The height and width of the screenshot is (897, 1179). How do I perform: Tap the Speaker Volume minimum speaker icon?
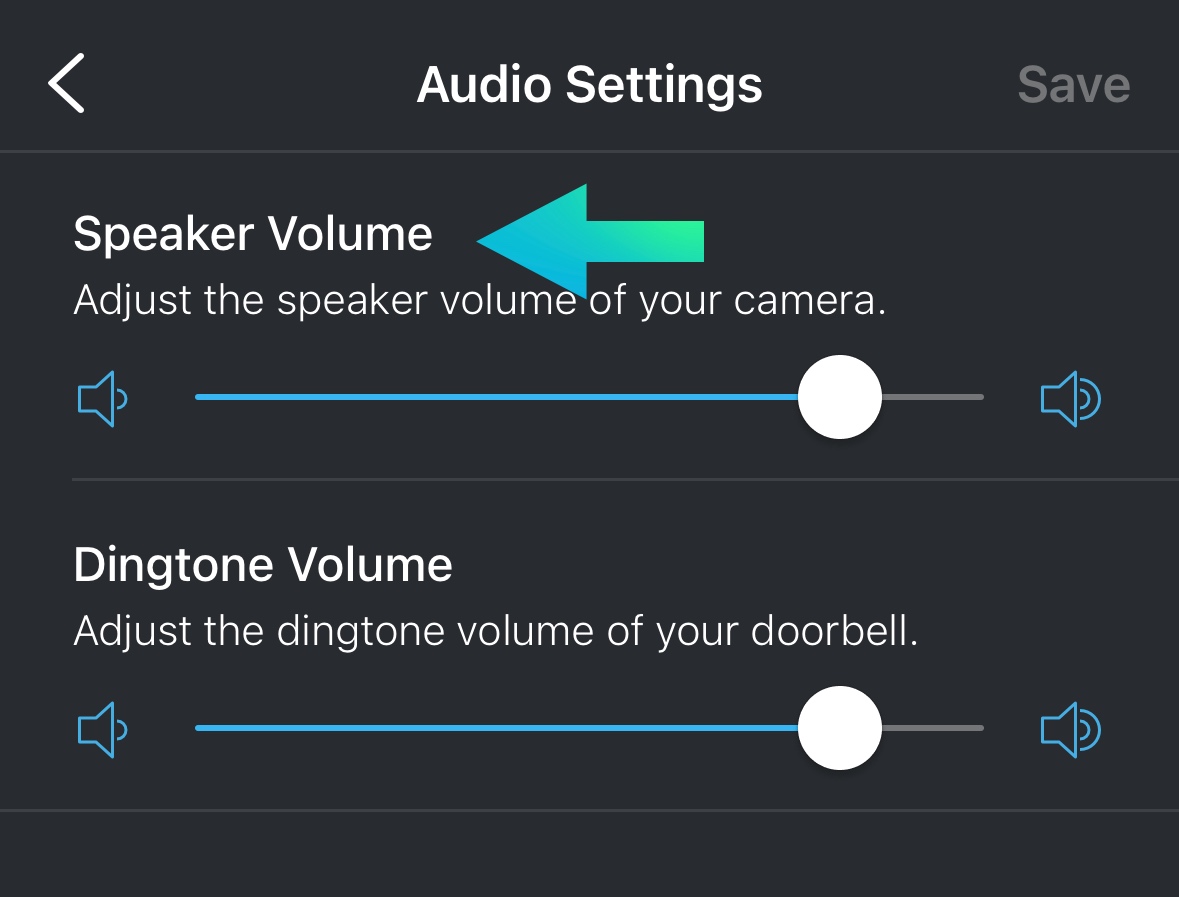(x=102, y=399)
